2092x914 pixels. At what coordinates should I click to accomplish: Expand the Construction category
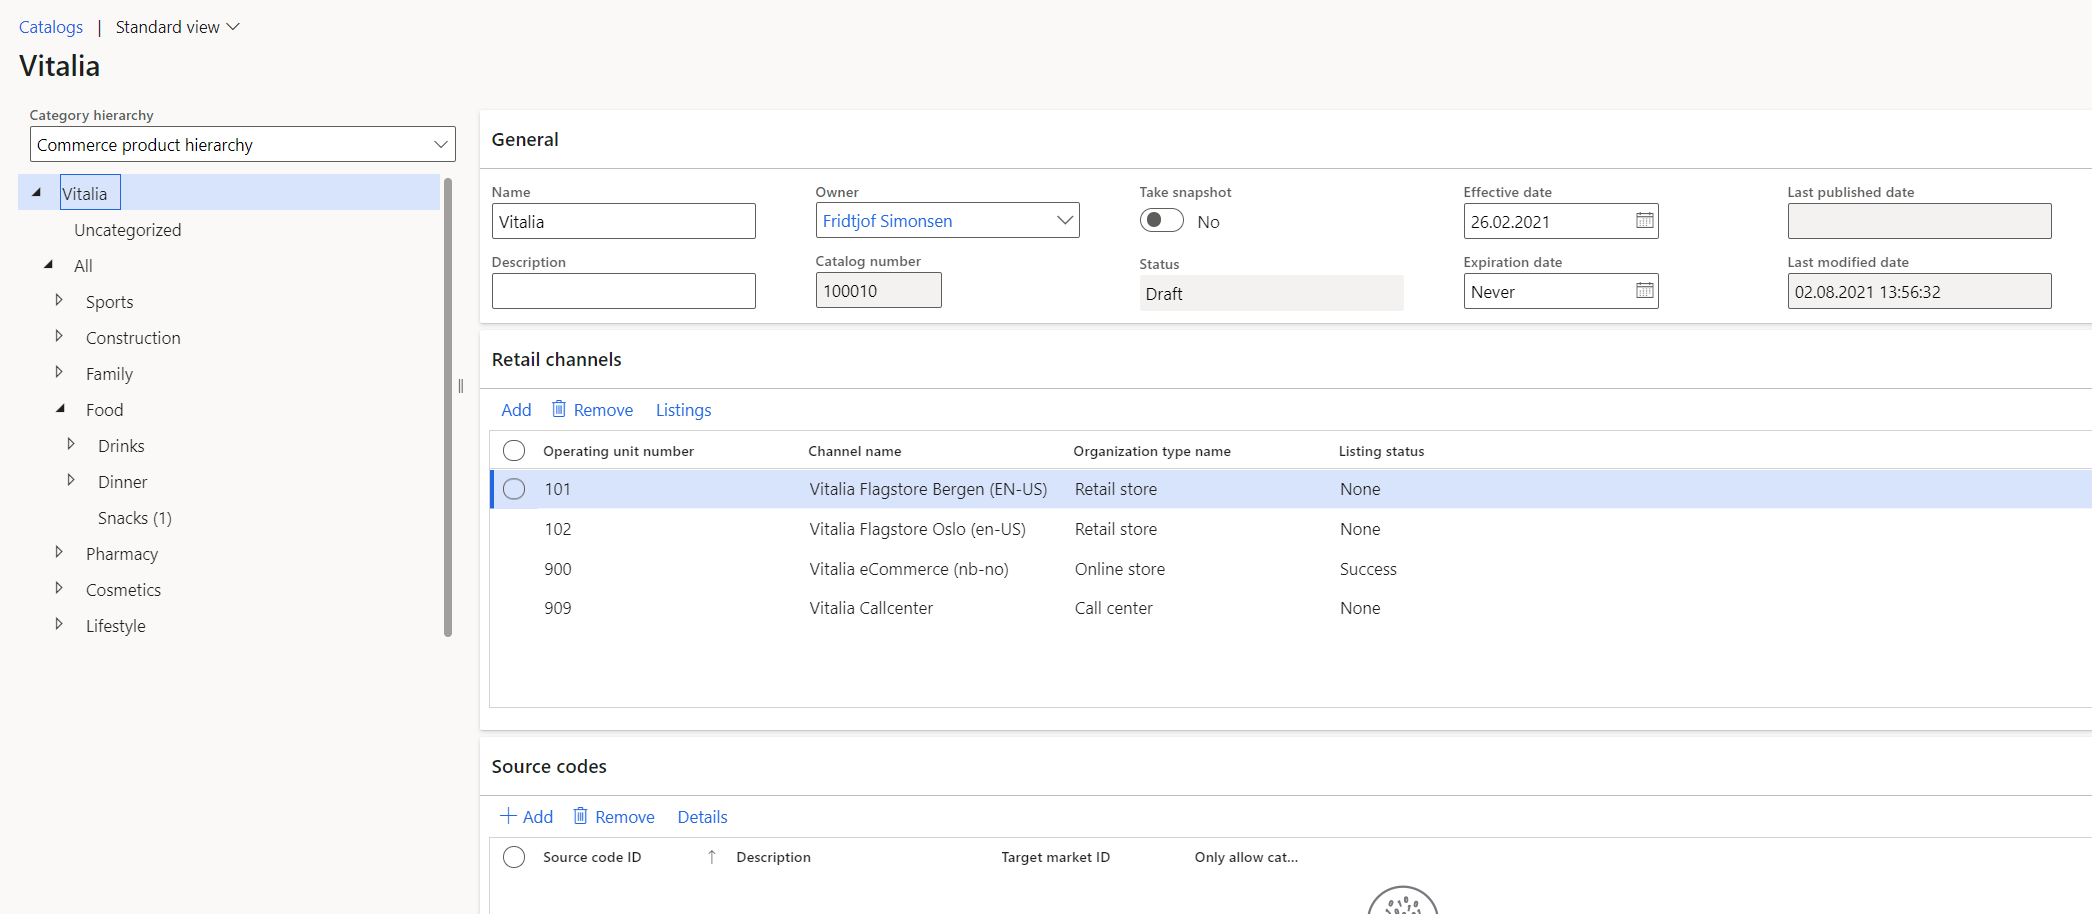click(59, 336)
